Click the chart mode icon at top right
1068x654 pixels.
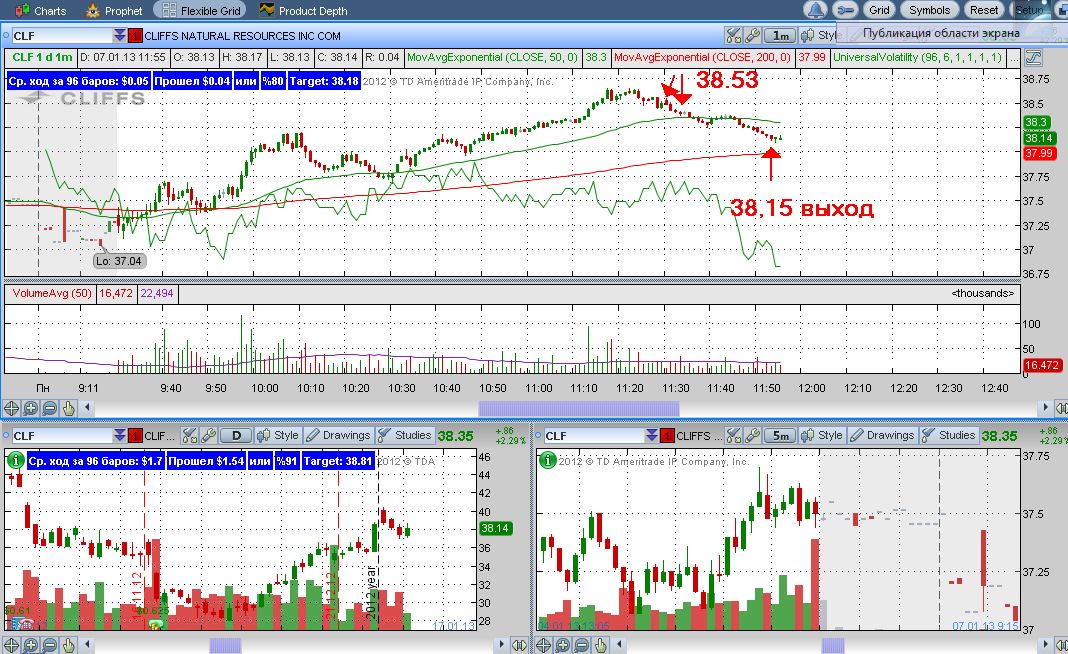pyautogui.click(x=1033, y=58)
